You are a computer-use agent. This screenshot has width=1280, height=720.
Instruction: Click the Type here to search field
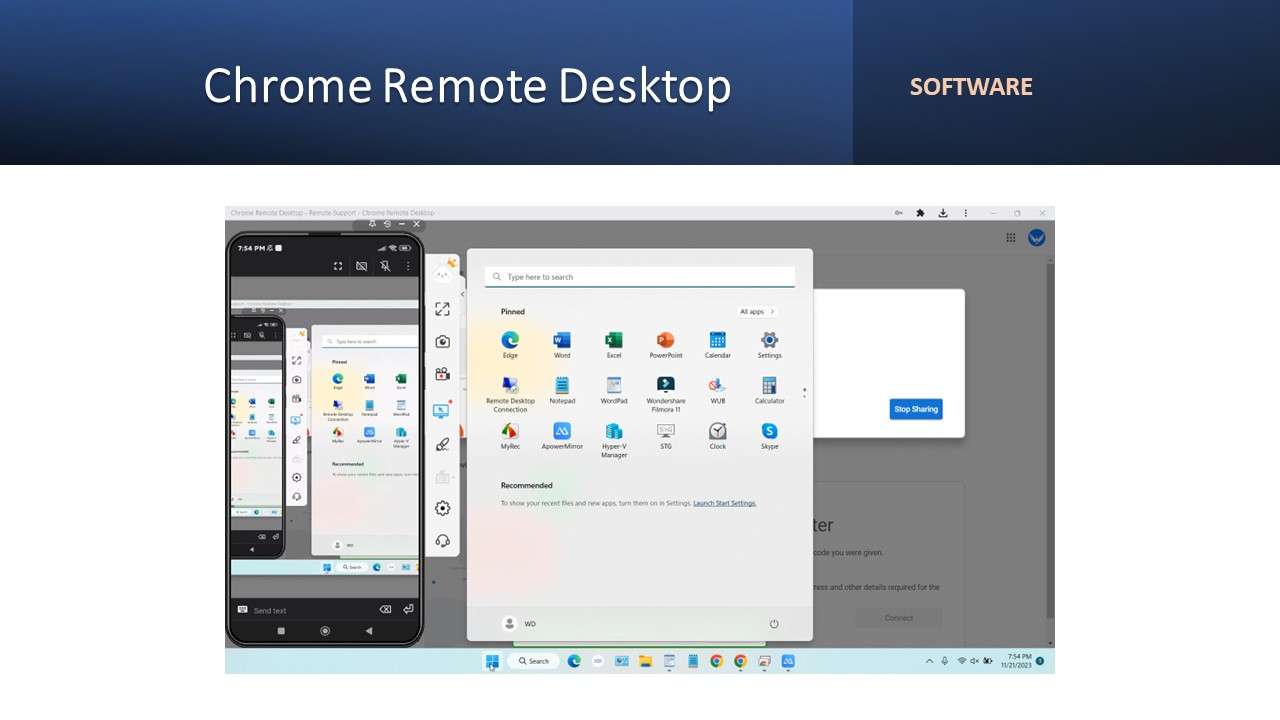coord(639,276)
